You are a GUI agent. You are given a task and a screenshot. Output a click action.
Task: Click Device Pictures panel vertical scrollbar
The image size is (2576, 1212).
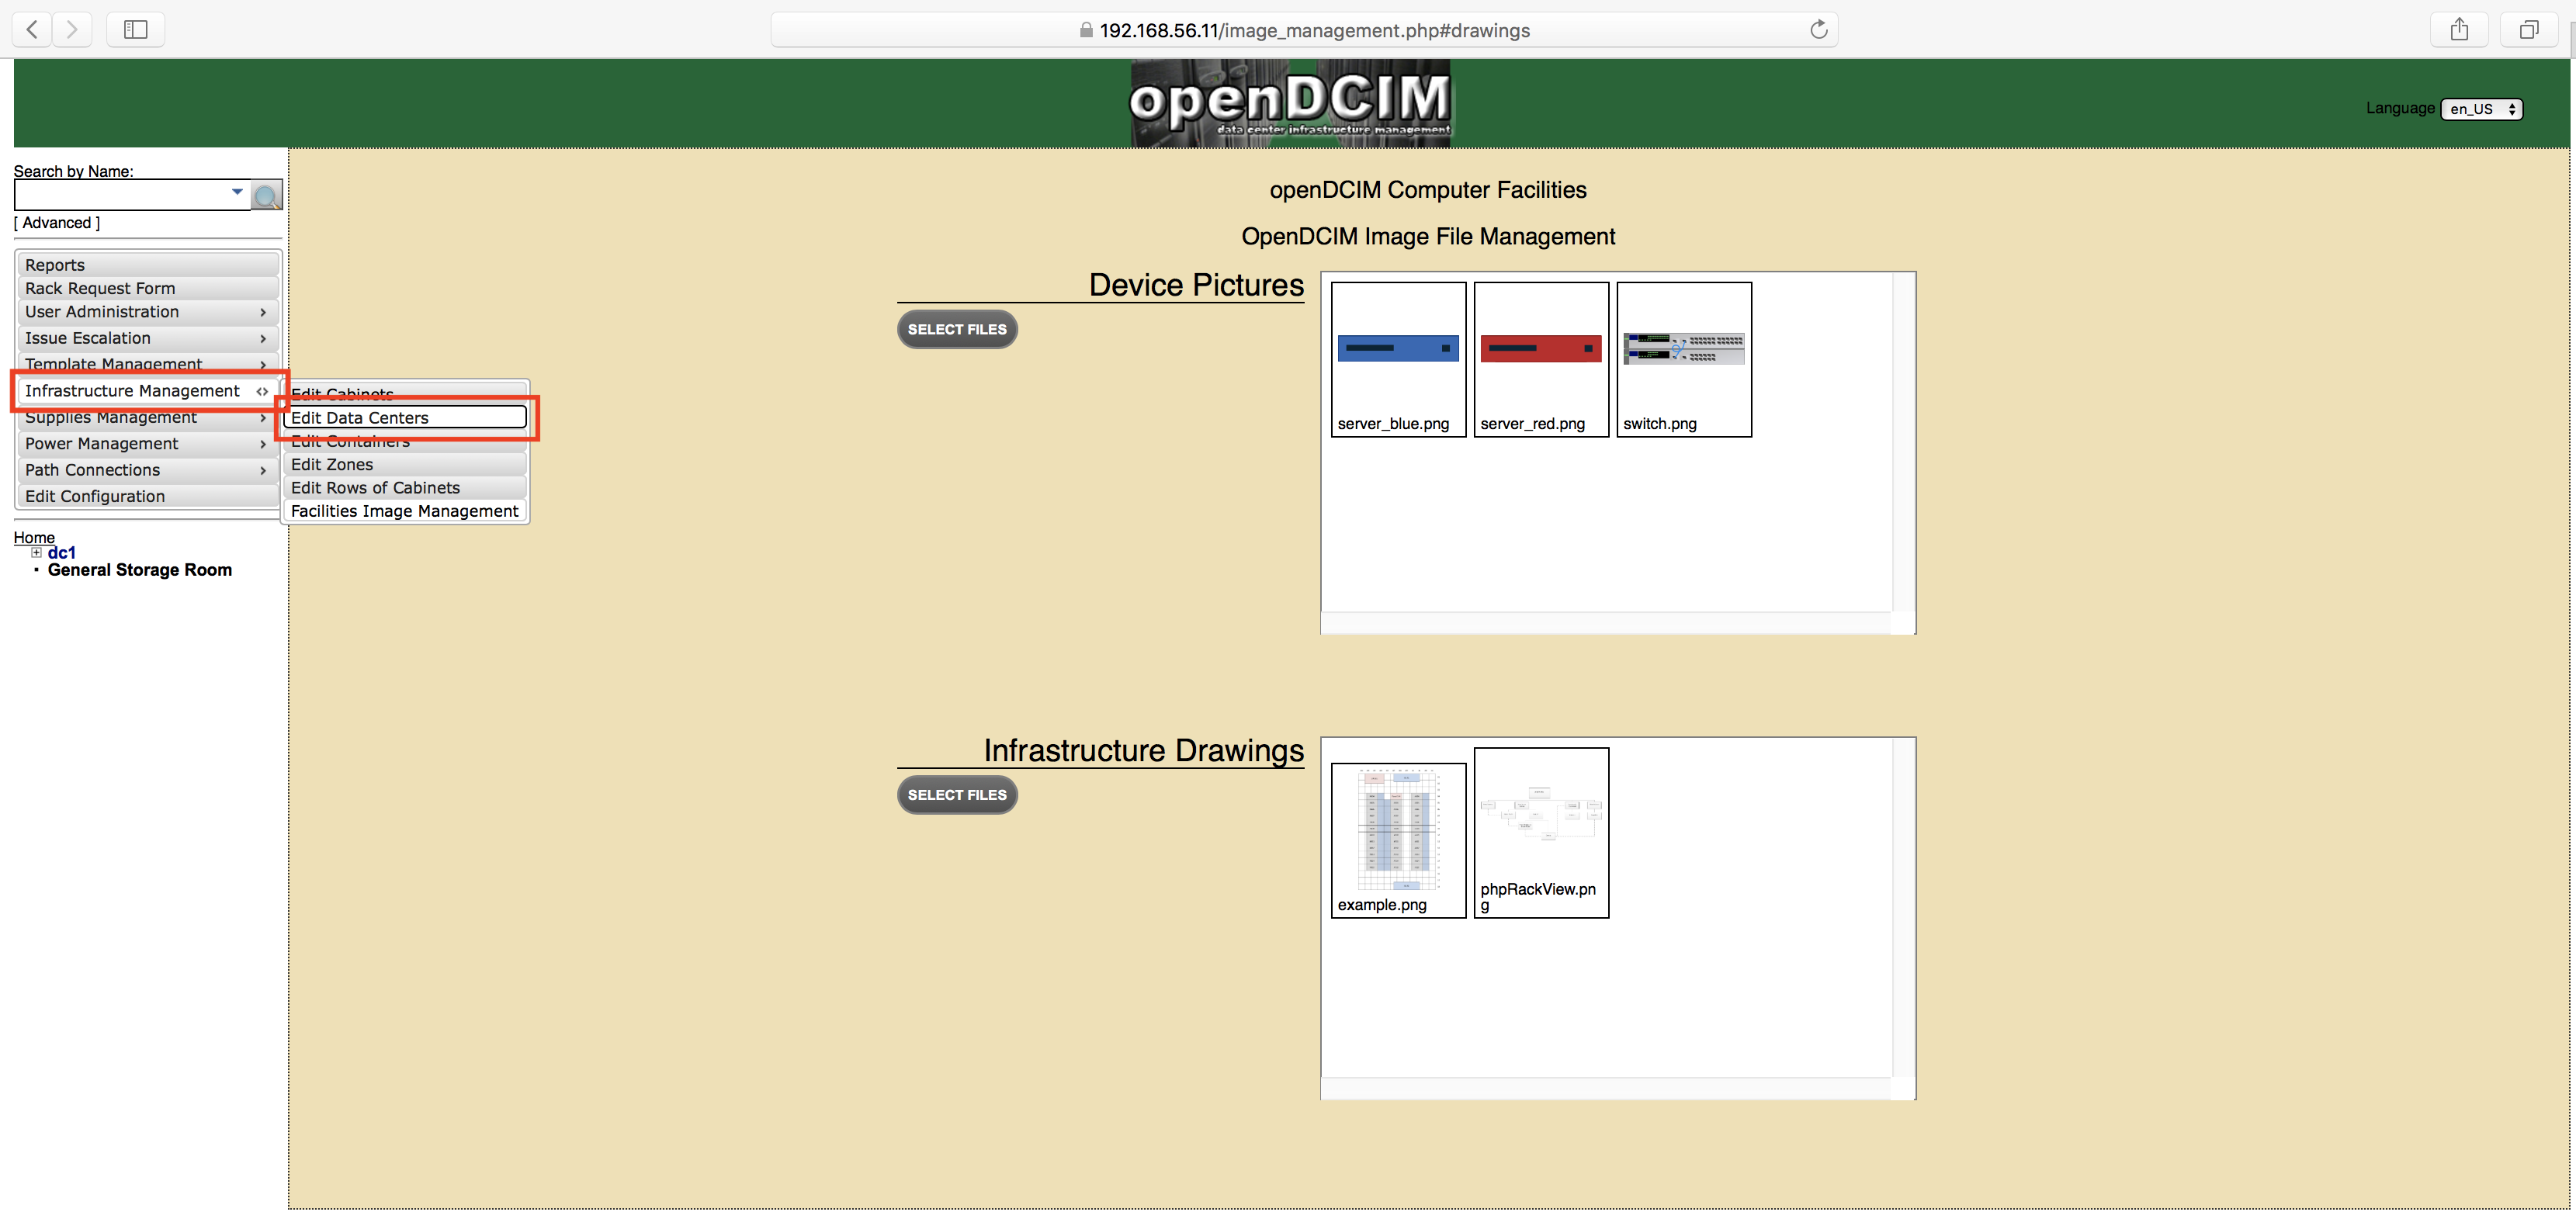tap(1904, 443)
